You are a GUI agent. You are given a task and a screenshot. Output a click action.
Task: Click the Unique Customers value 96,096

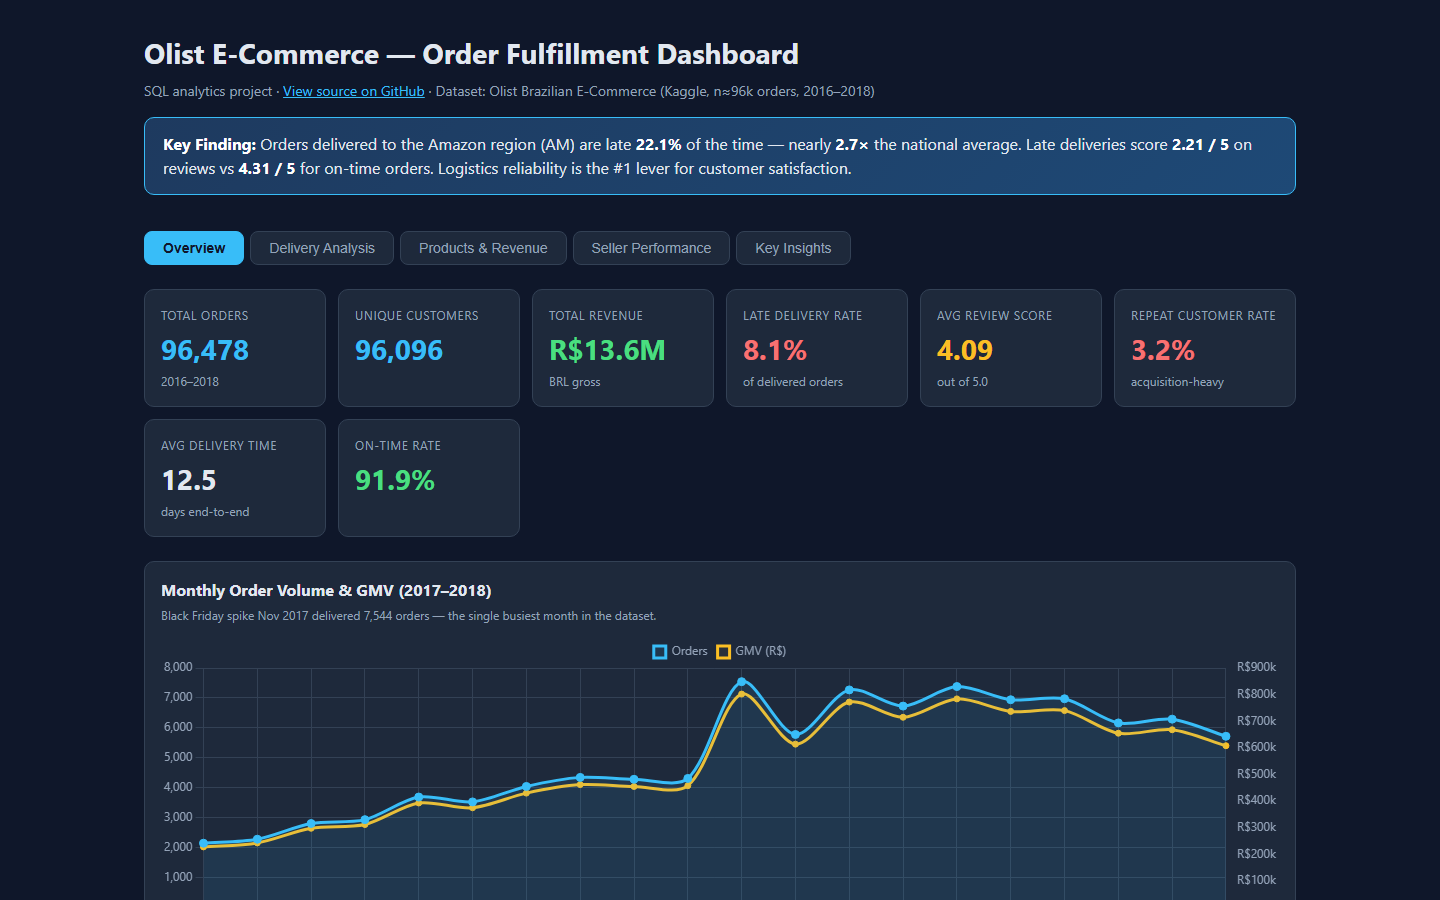[x=399, y=350]
